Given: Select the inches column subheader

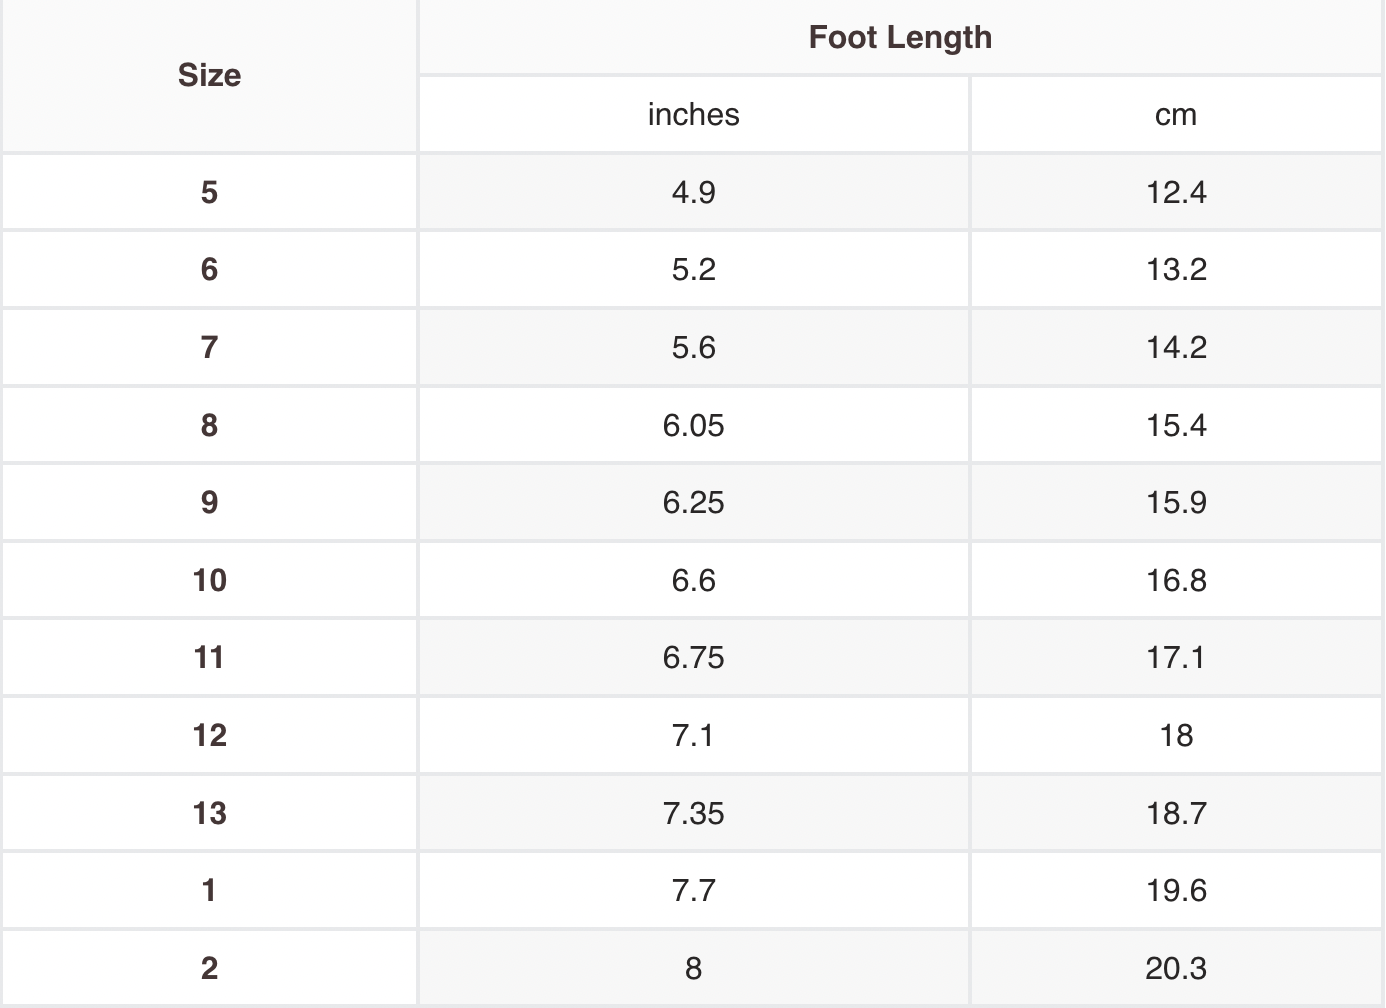Looking at the screenshot, I should coord(693,115).
